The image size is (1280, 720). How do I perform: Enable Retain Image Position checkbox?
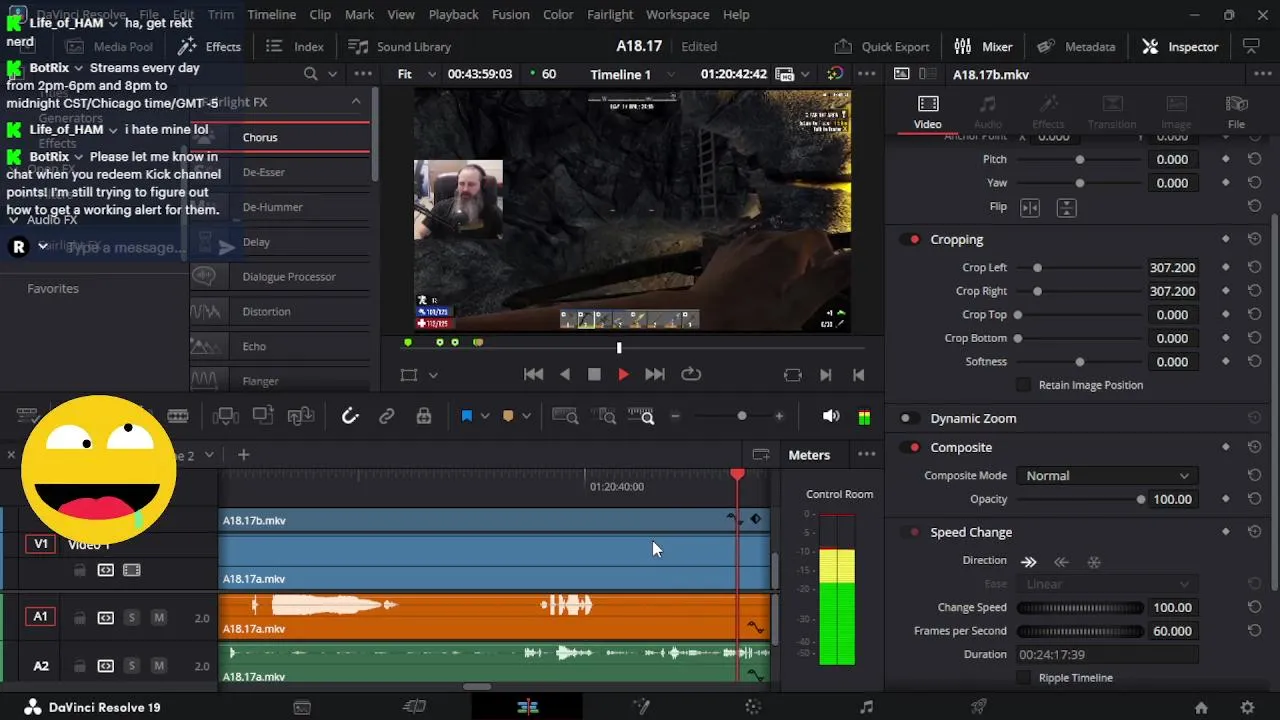[1023, 385]
